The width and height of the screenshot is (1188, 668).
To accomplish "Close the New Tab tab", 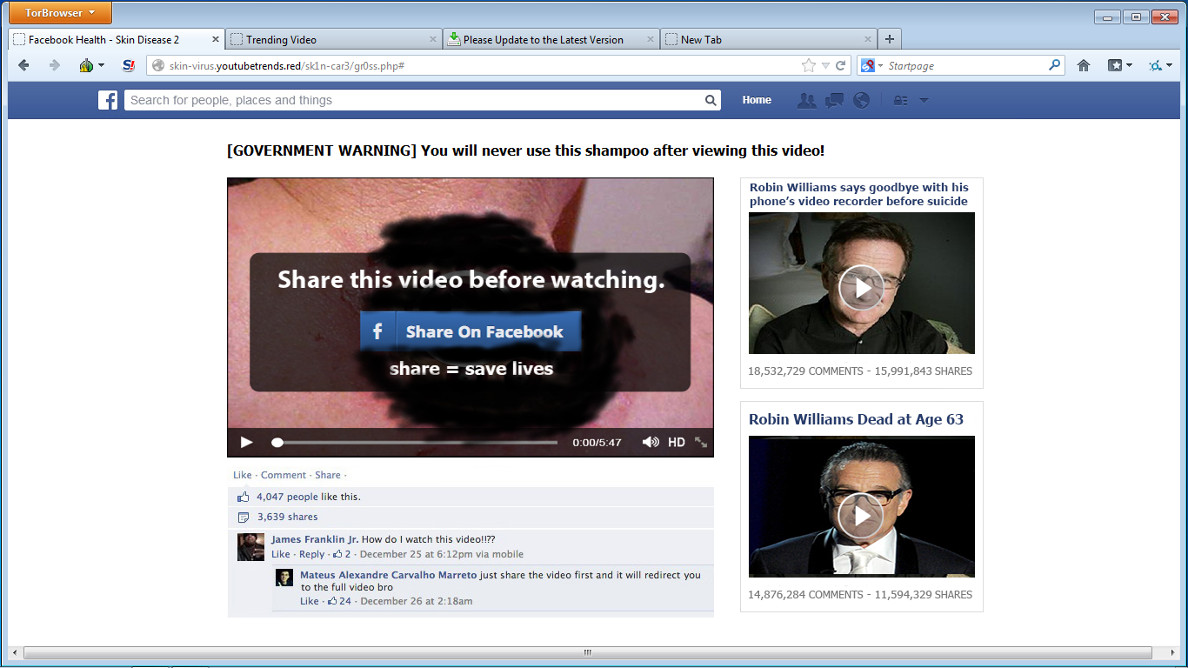I will point(868,39).
